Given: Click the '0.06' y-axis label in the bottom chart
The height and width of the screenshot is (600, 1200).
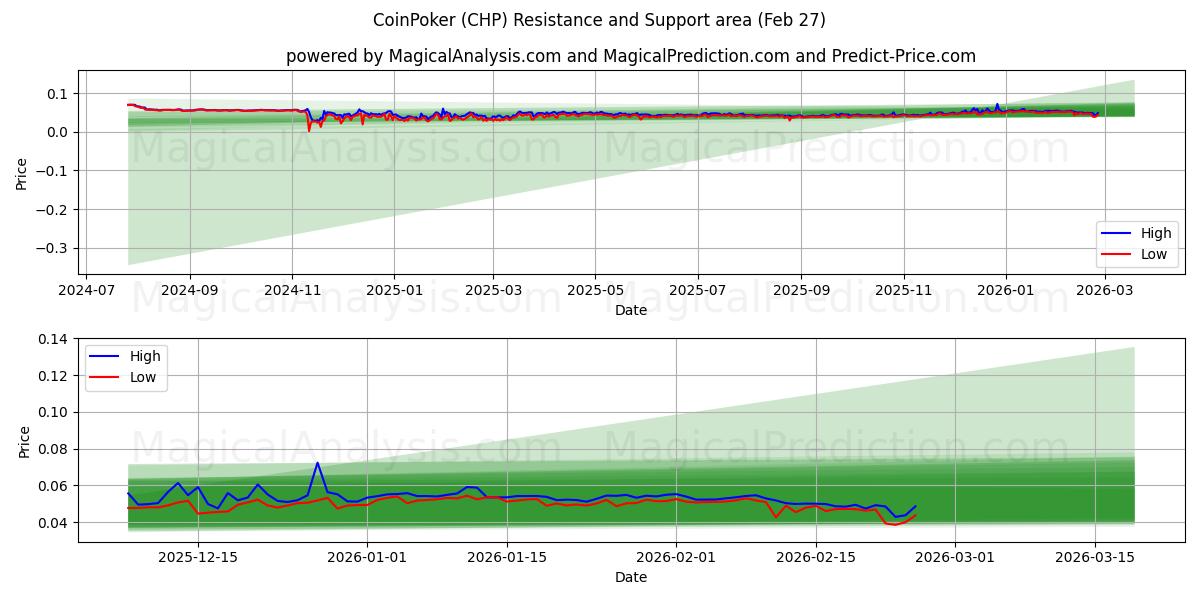Looking at the screenshot, I should [55, 486].
